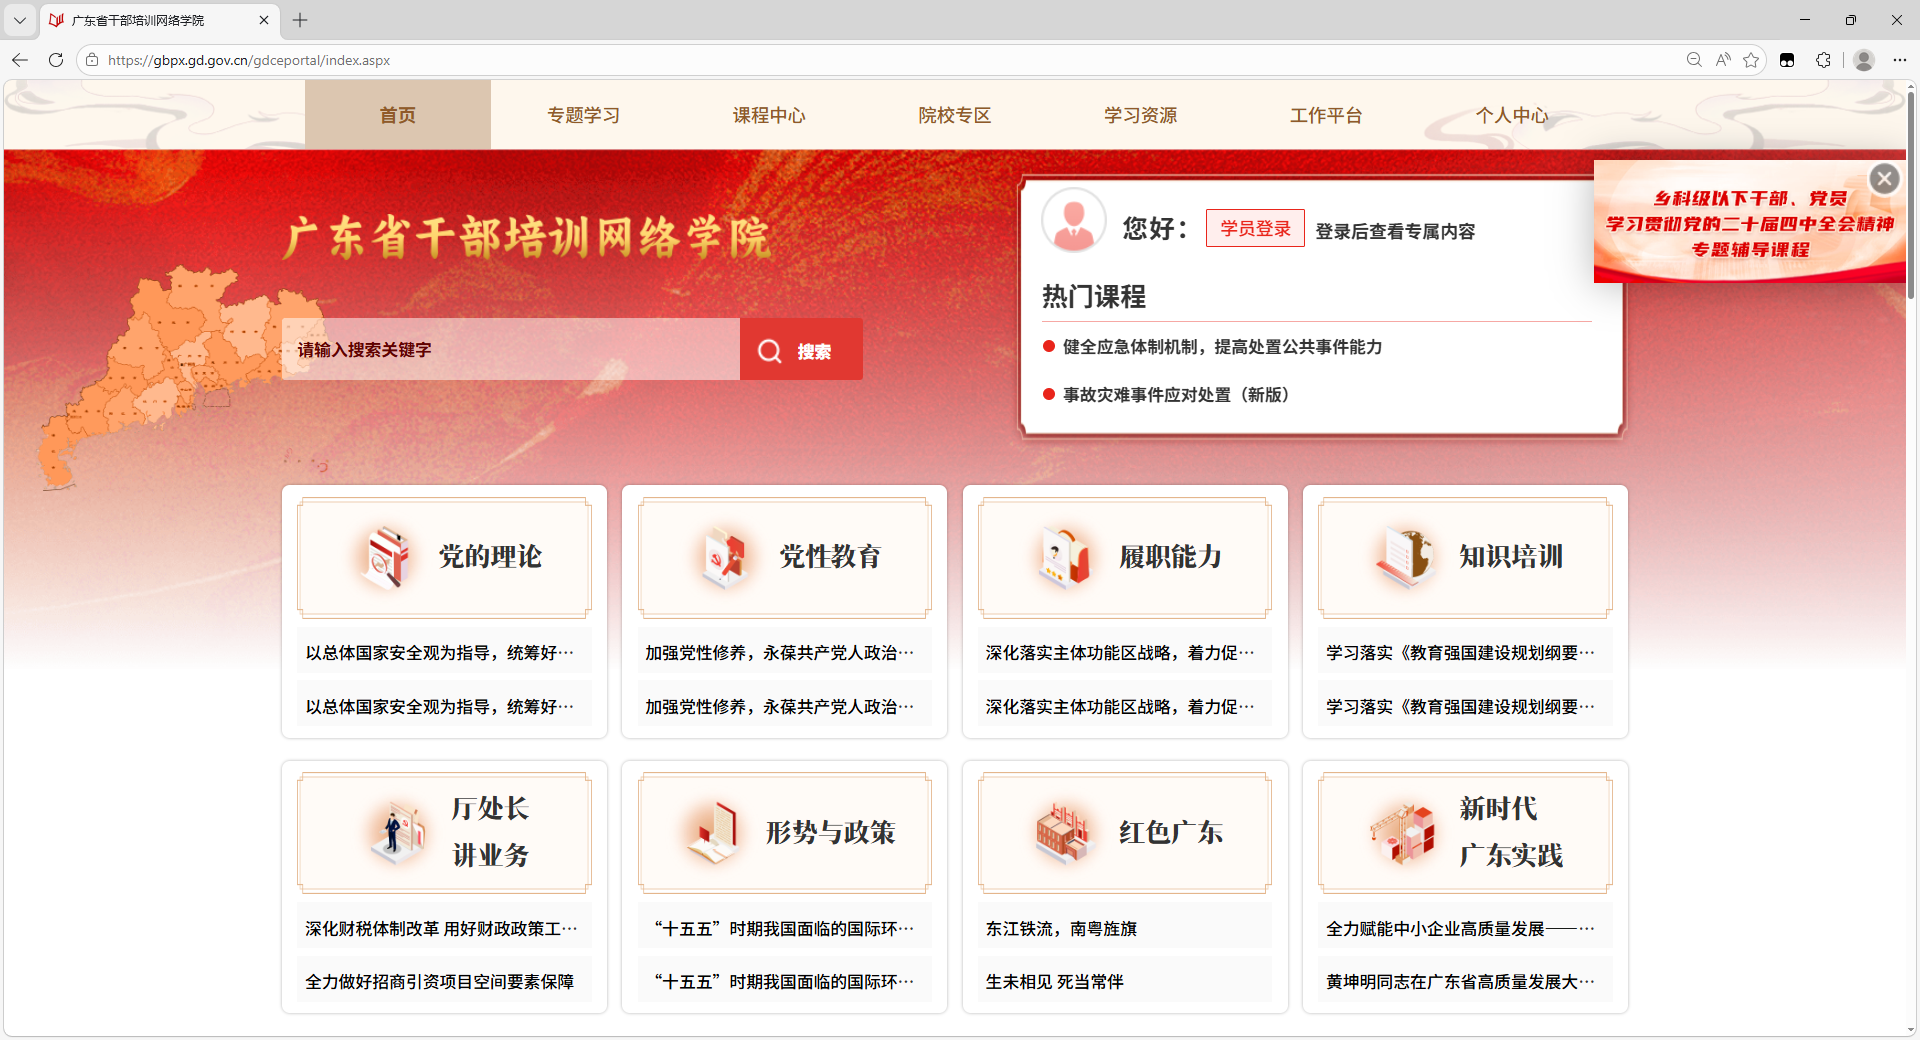This screenshot has width=1920, height=1040.
Task: Open hot course 事故灾难事件应对处置（新版）
Action: point(1176,395)
